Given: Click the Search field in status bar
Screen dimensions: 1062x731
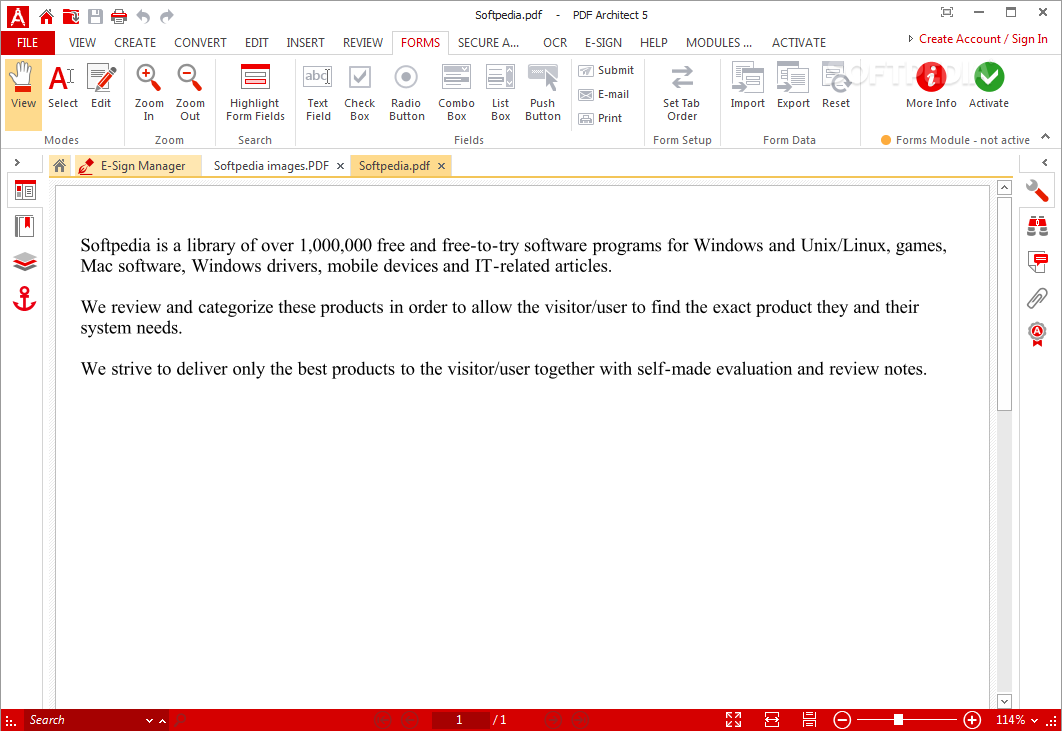Looking at the screenshot, I should 83,720.
